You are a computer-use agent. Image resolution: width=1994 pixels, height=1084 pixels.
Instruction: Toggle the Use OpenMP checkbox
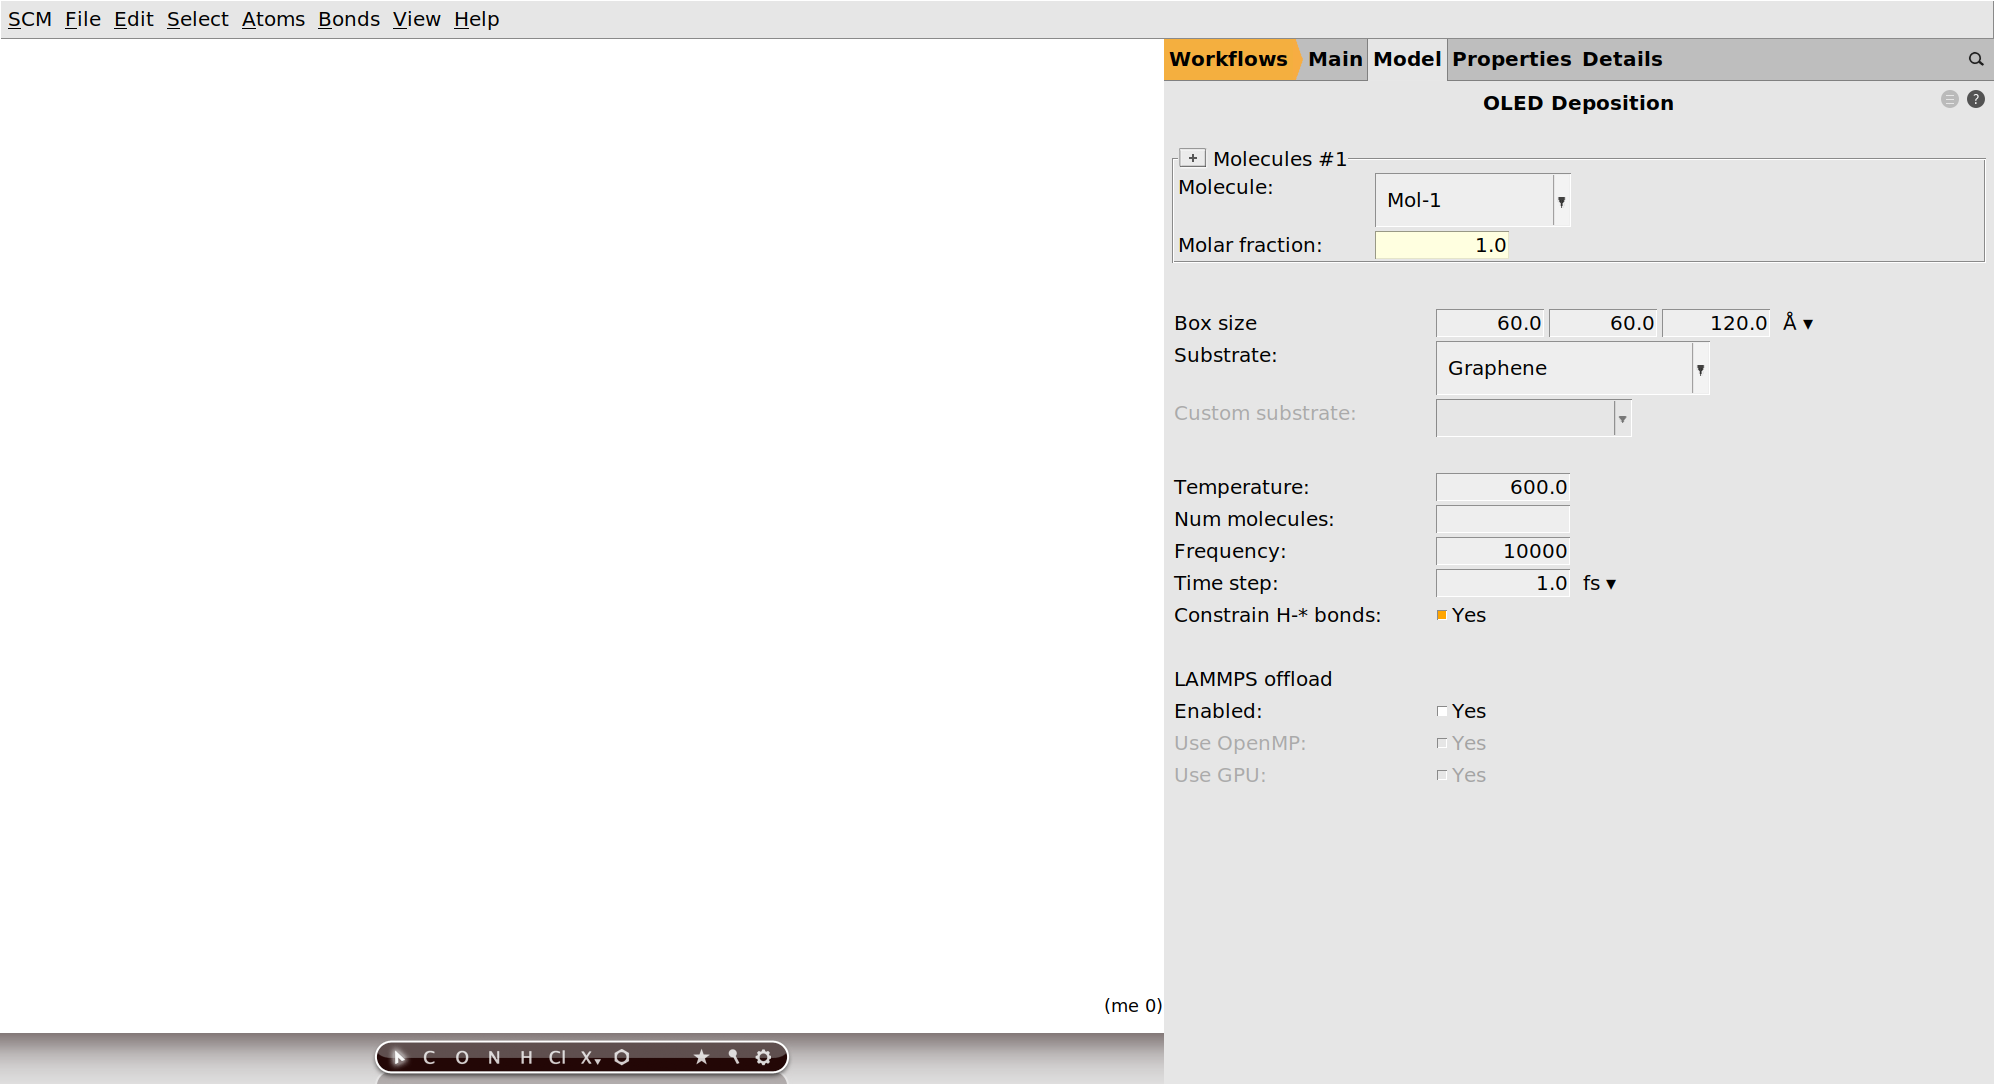pos(1442,743)
